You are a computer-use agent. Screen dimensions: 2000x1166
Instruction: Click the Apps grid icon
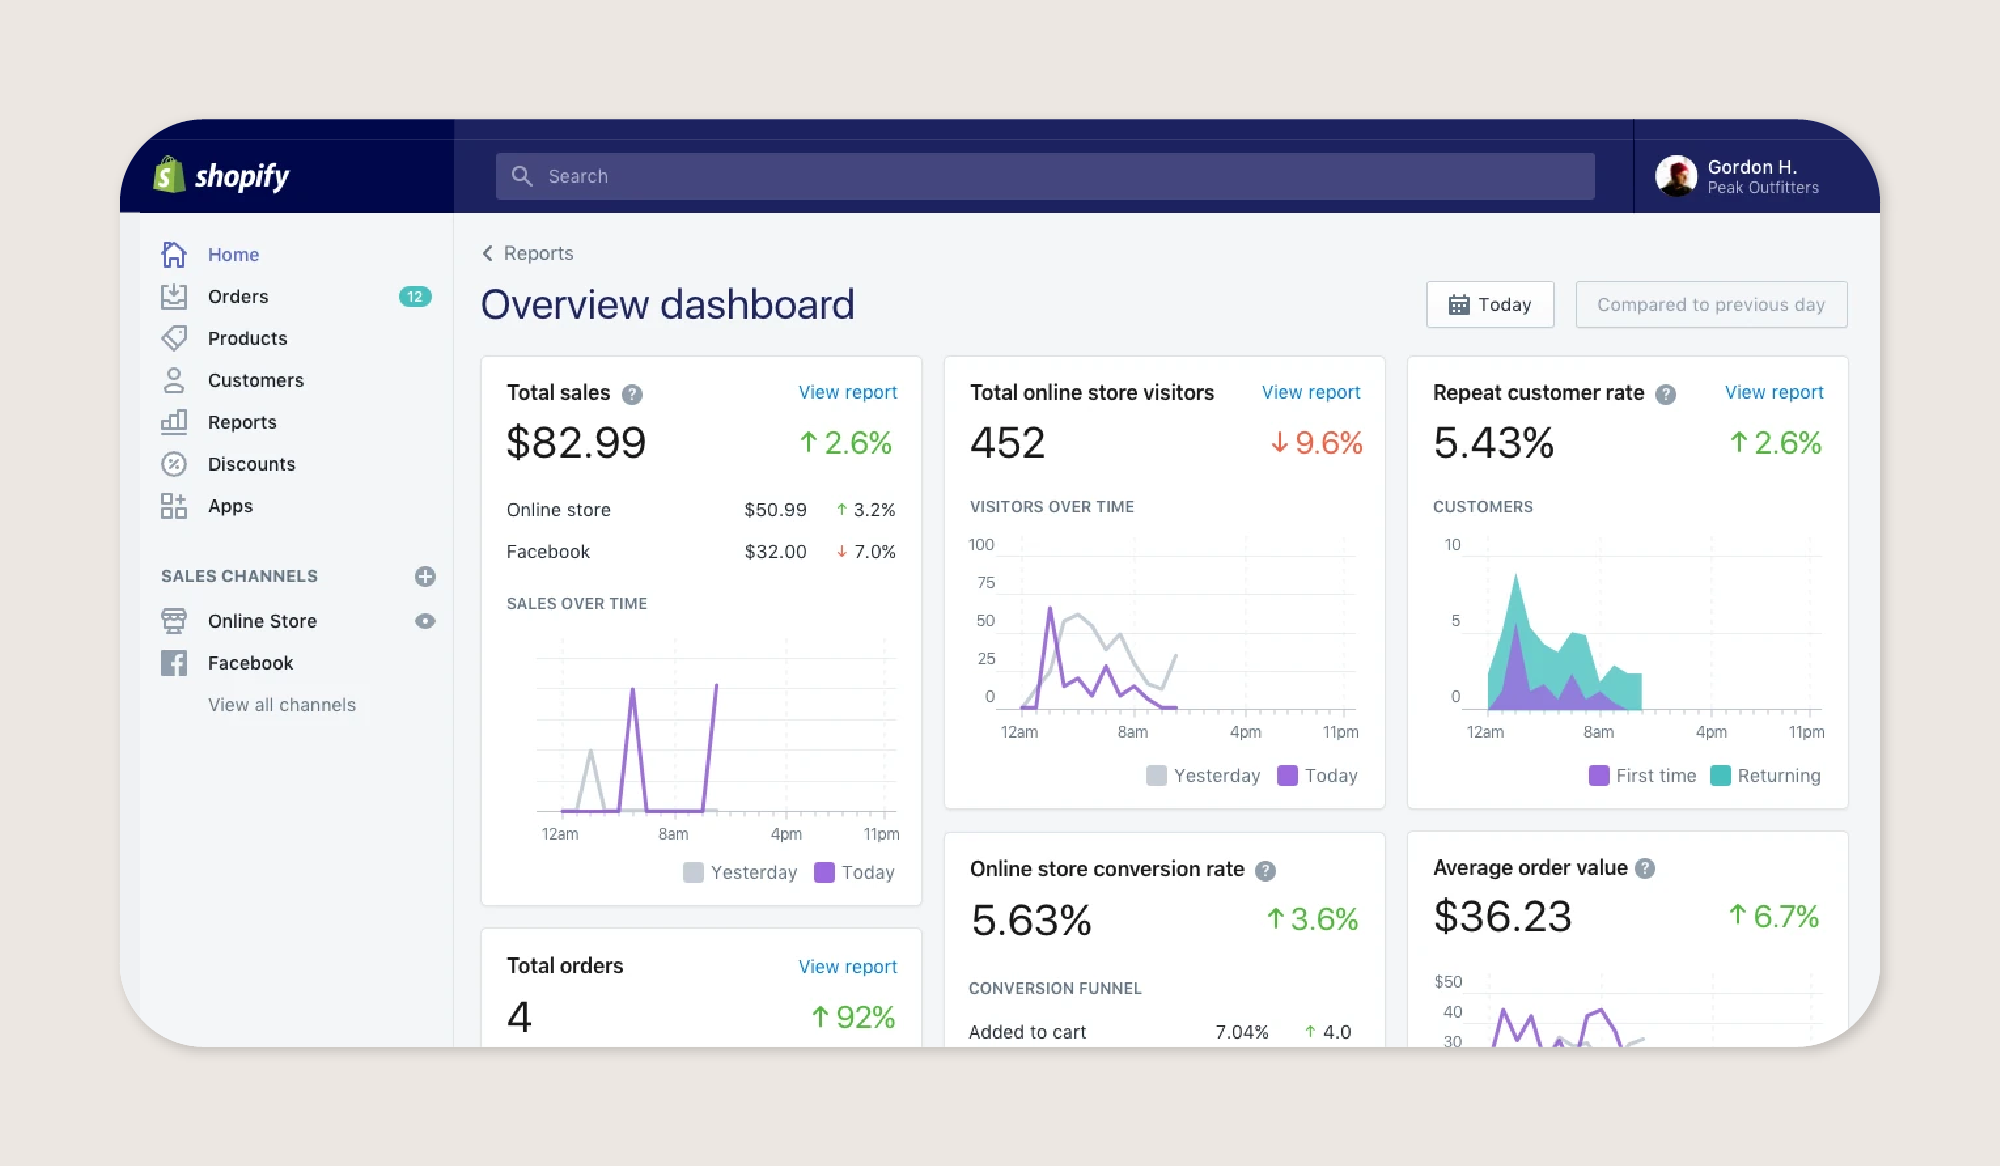coord(174,507)
